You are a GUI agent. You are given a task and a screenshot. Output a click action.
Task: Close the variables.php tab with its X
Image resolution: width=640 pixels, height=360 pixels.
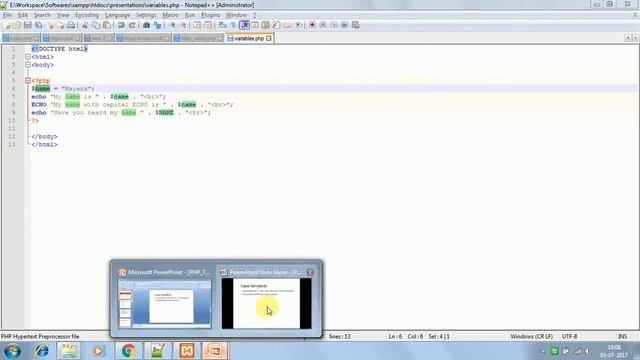tap(269, 38)
